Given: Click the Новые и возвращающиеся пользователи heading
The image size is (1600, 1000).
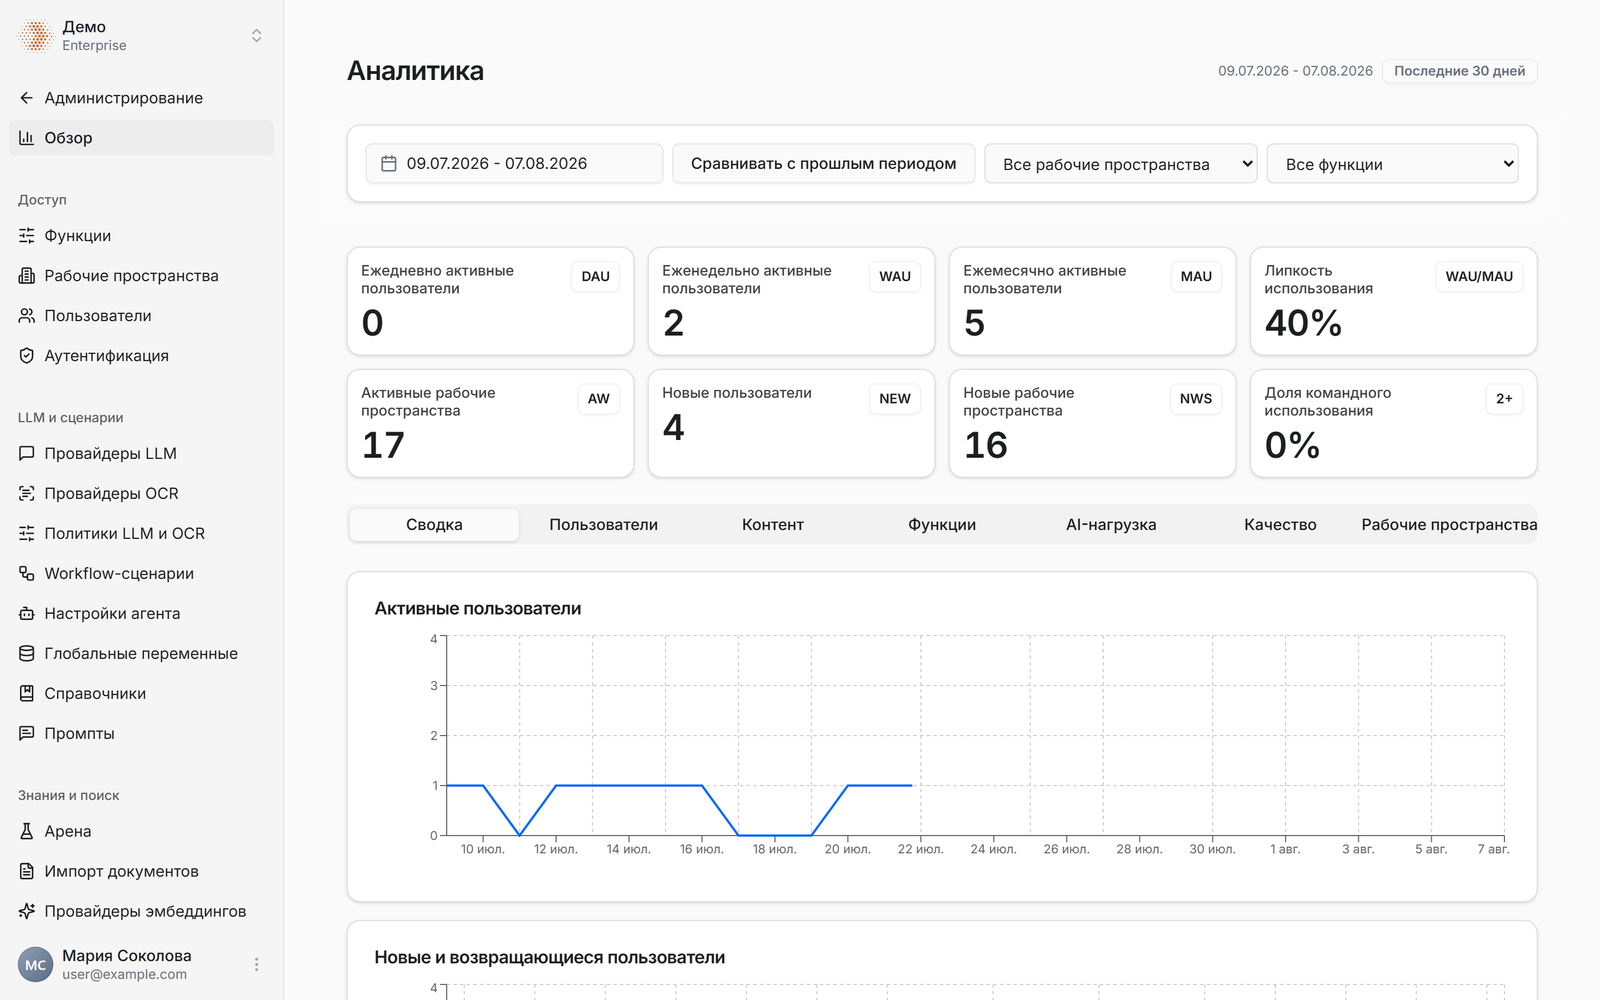Looking at the screenshot, I should [x=550, y=958].
